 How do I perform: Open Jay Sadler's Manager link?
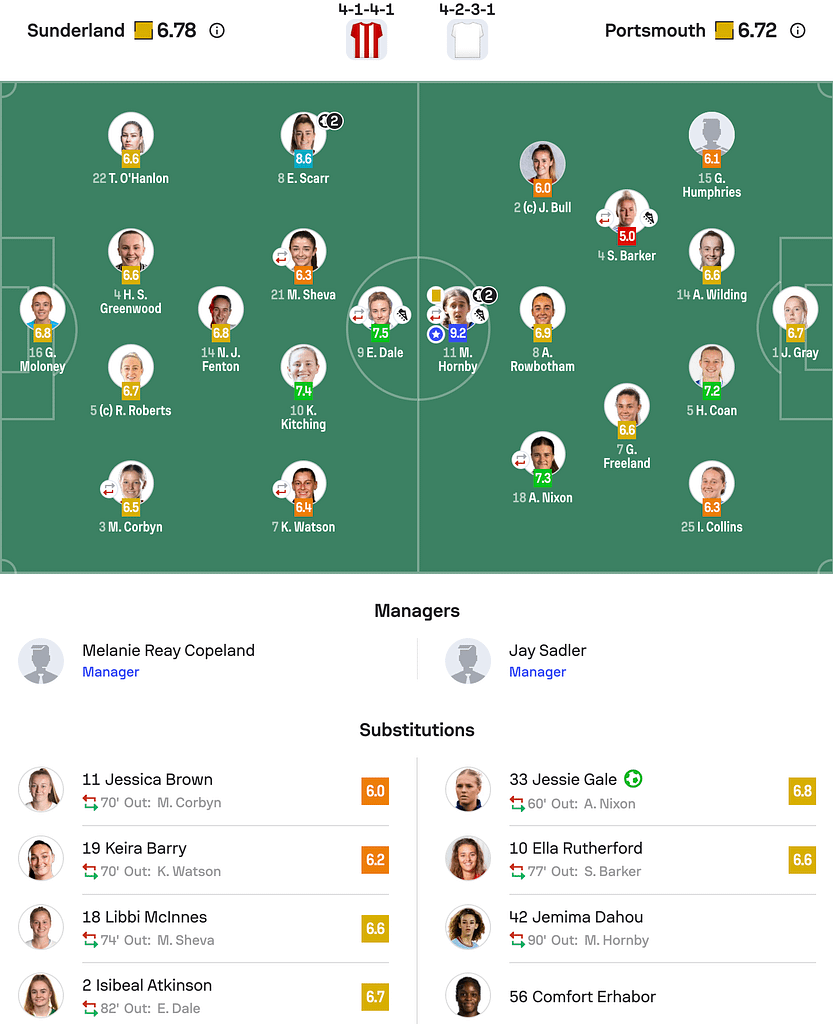click(537, 672)
